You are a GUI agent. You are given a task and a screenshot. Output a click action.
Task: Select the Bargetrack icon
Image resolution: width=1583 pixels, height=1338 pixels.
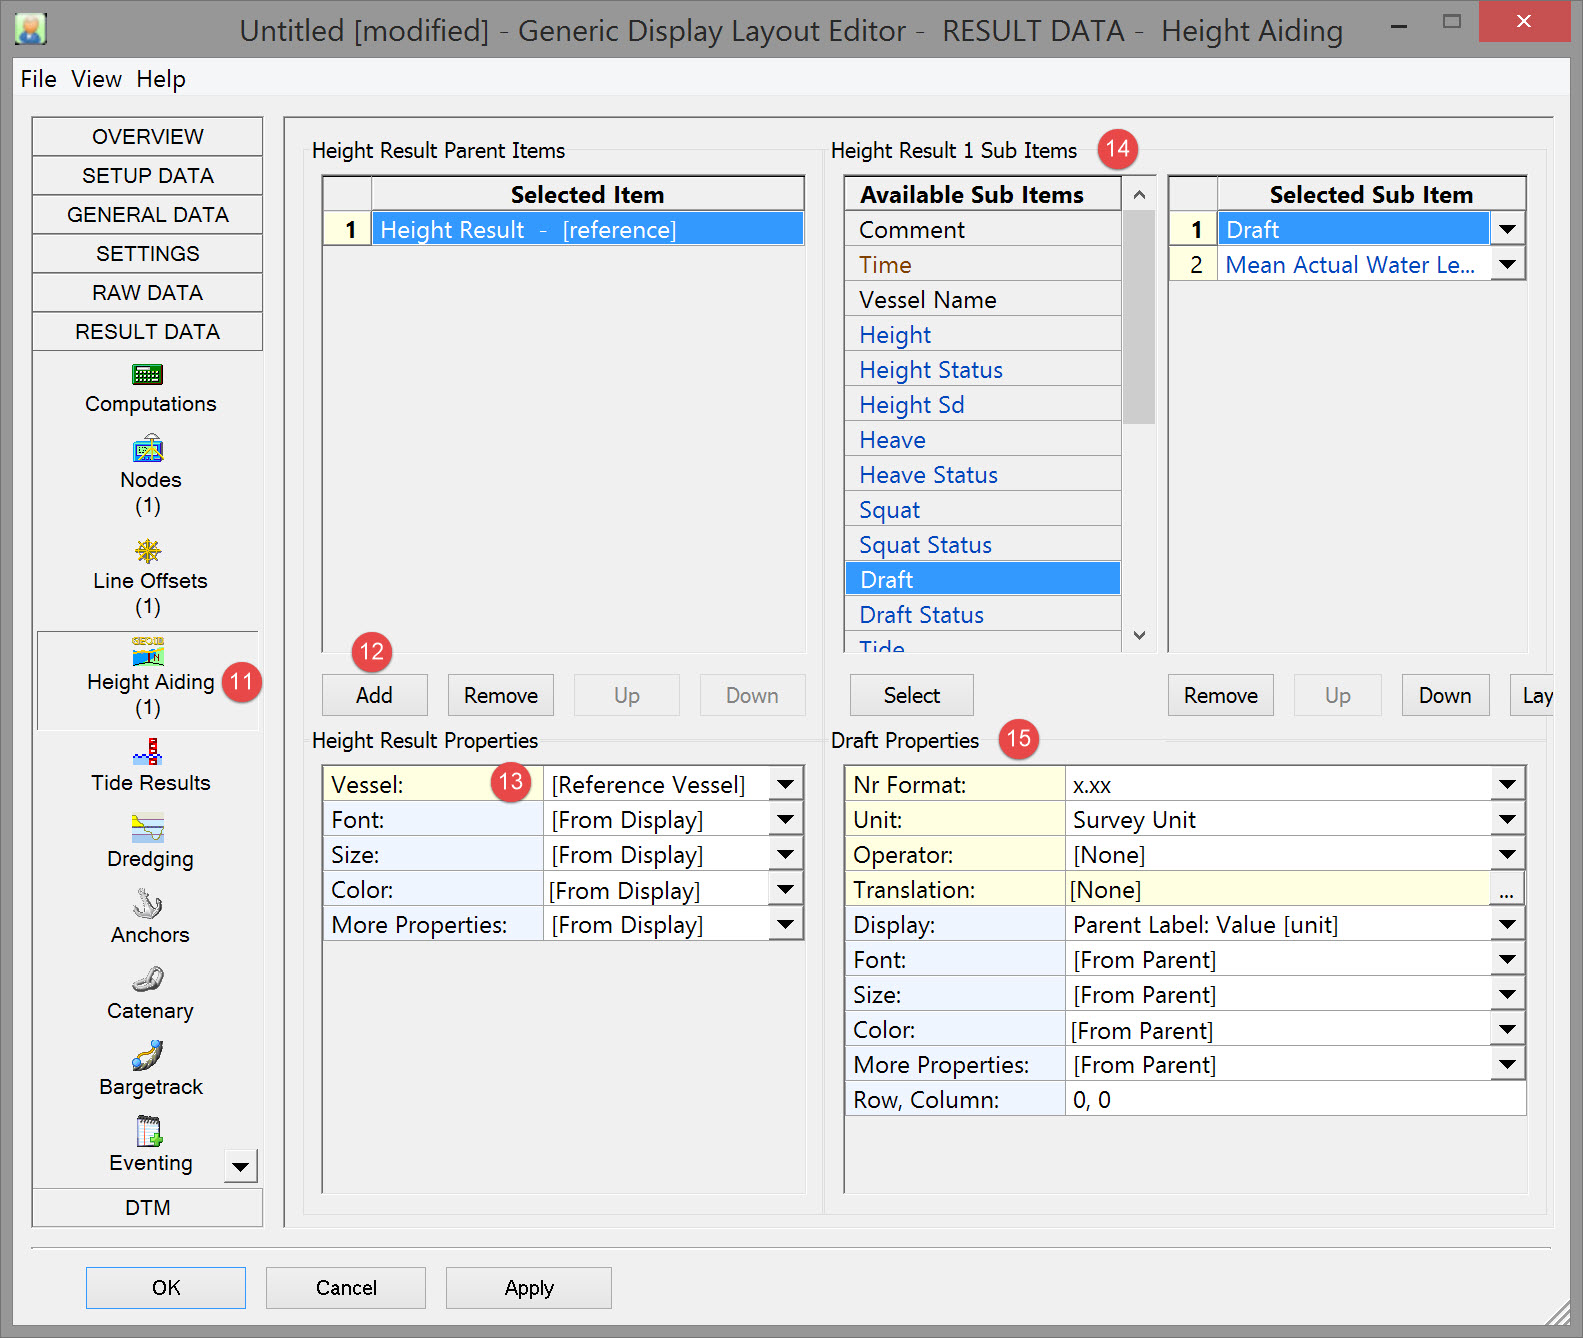148,1056
